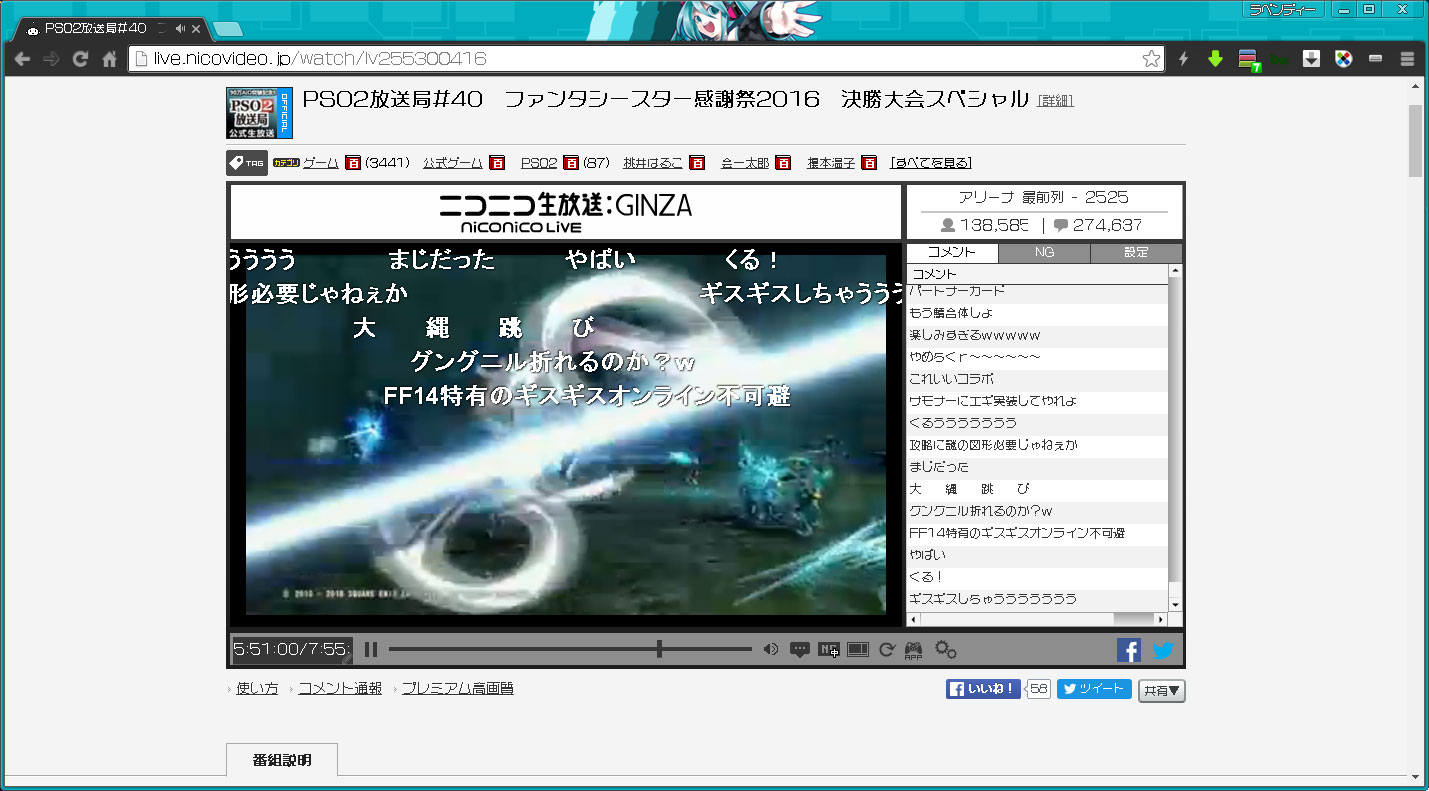This screenshot has width=1429, height=791.
Task: Select comment FF14特有のギスギスオンライン不可避
Action: [1037, 533]
